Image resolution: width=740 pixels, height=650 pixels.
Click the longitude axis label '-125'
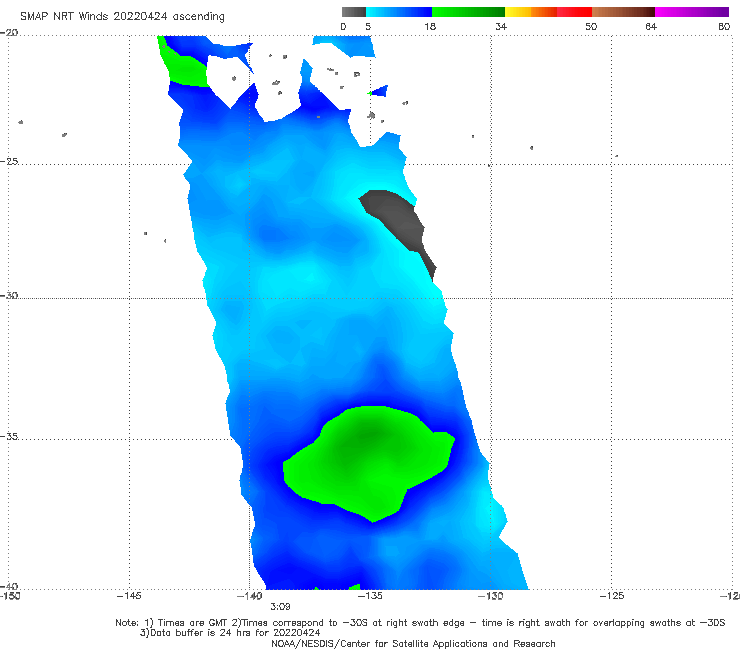coord(612,596)
